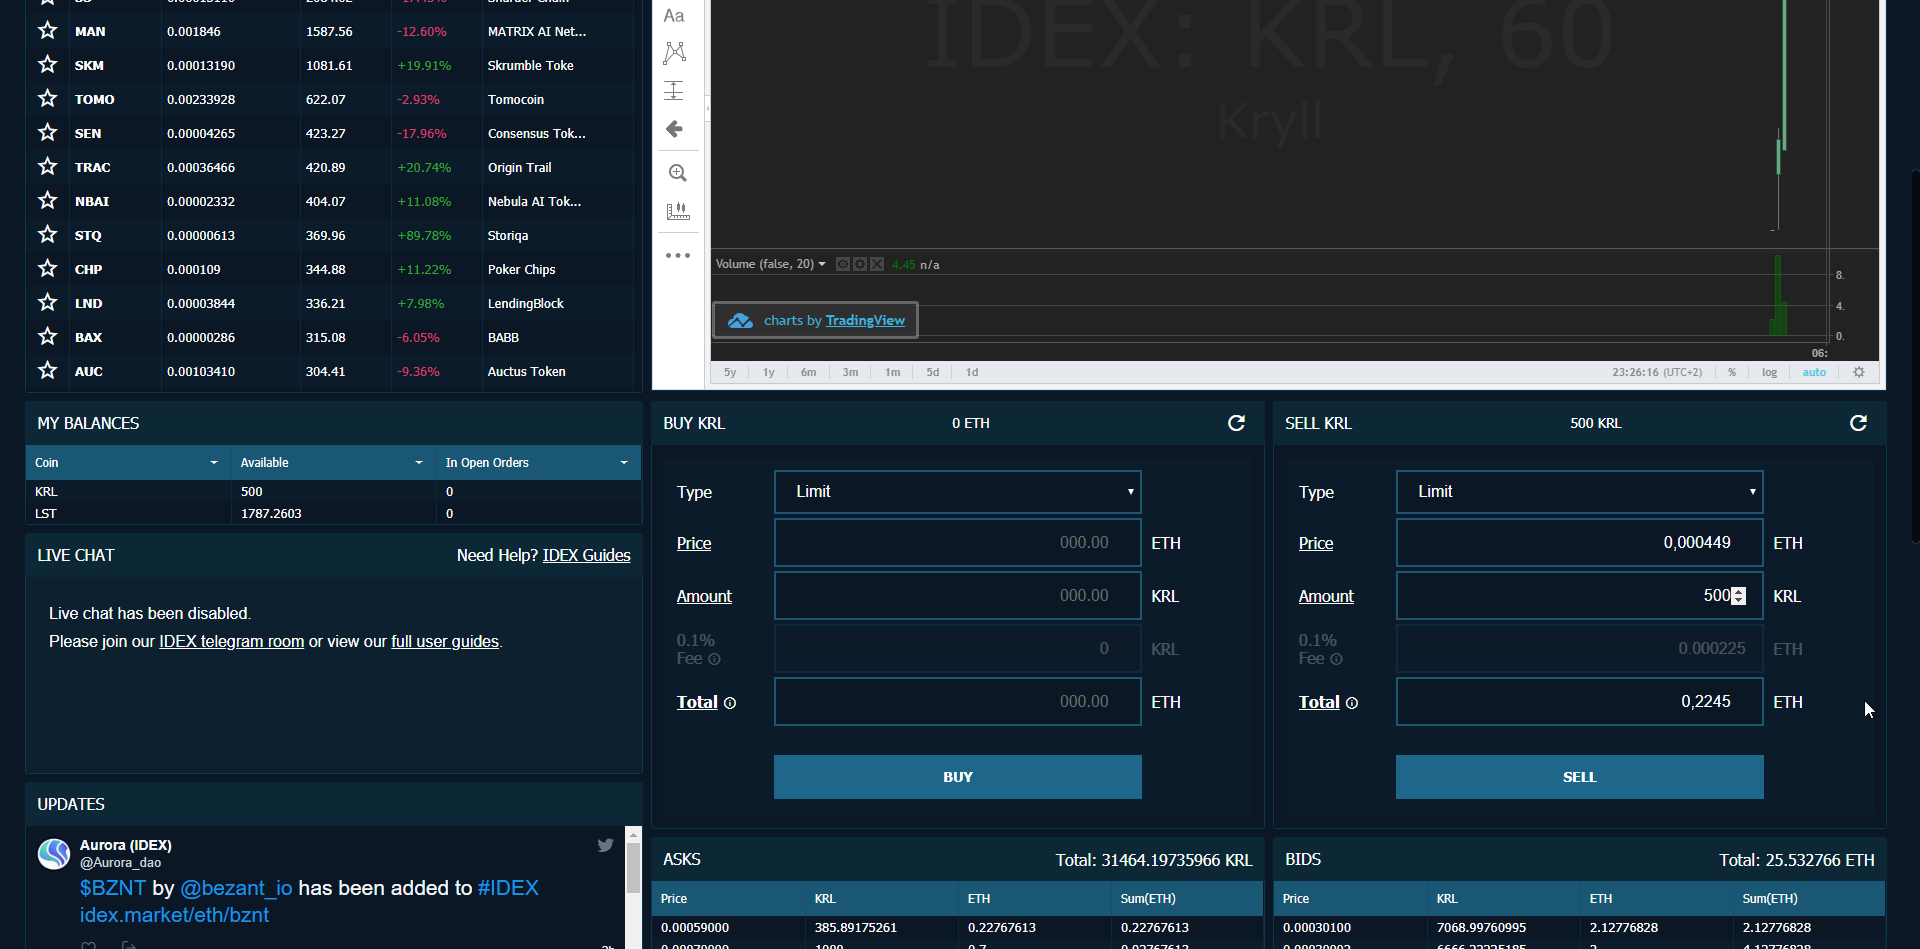Star the SEN market row

click(x=47, y=133)
